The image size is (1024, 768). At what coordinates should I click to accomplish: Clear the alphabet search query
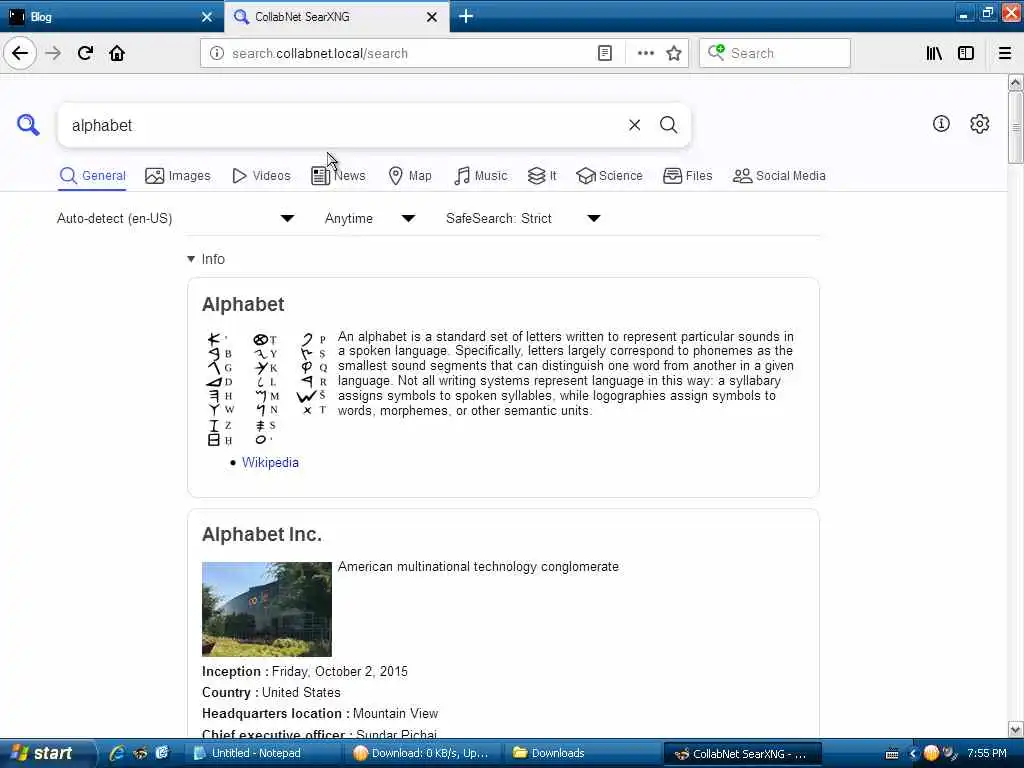(634, 125)
